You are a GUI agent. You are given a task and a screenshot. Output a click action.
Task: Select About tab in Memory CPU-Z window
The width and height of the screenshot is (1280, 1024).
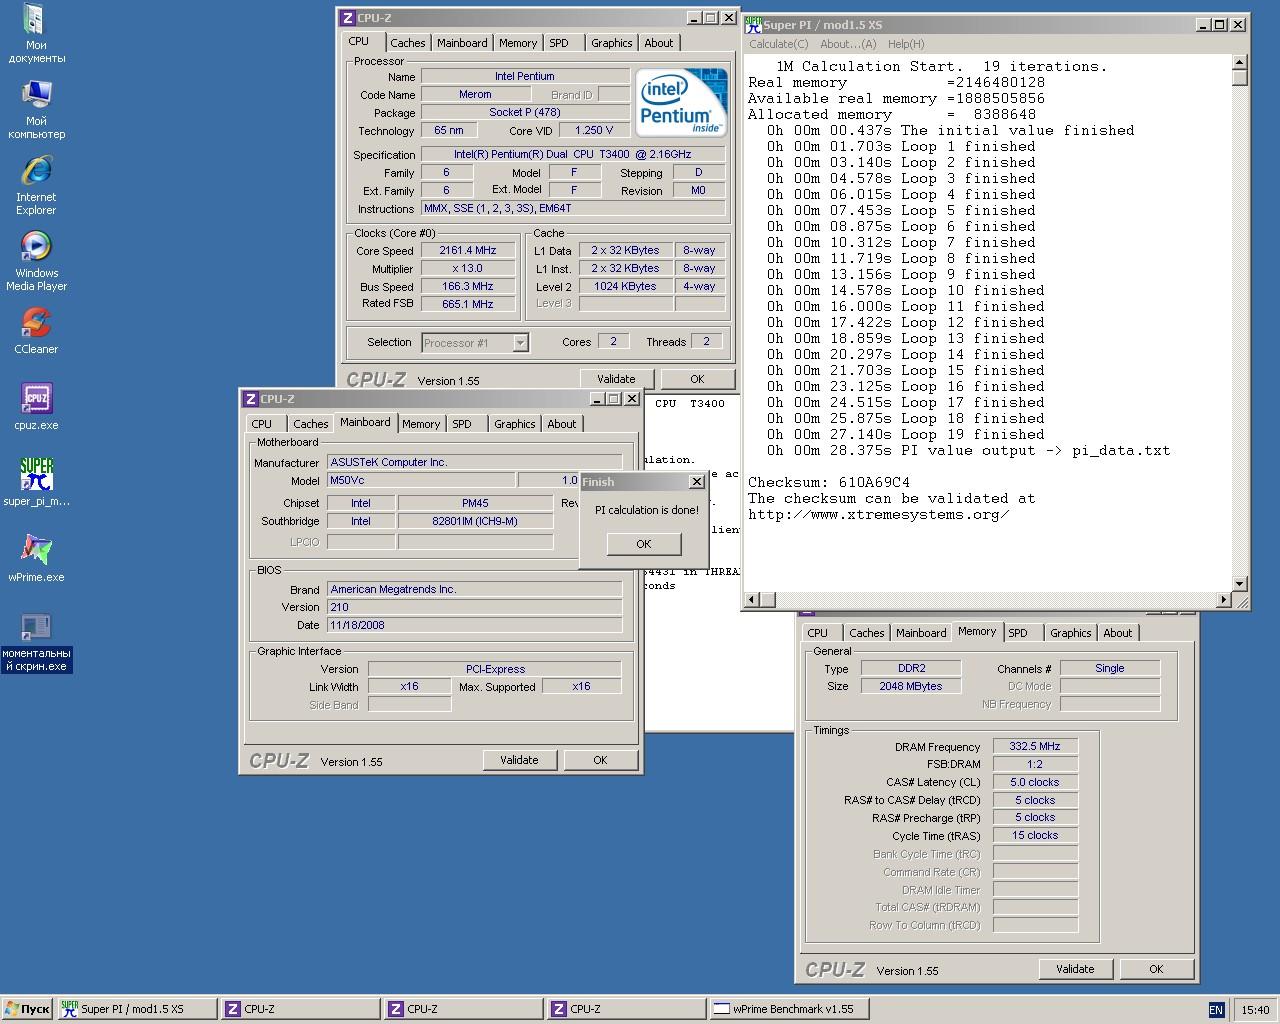tap(1117, 633)
